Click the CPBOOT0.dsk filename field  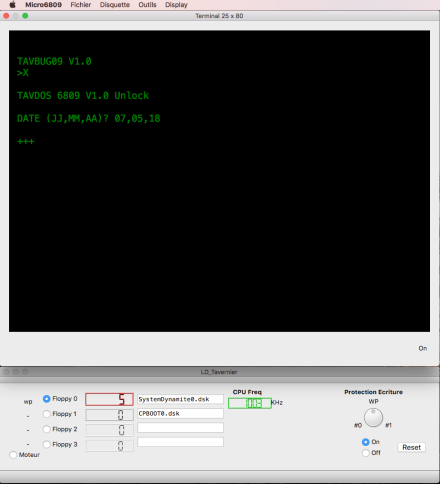click(180, 414)
